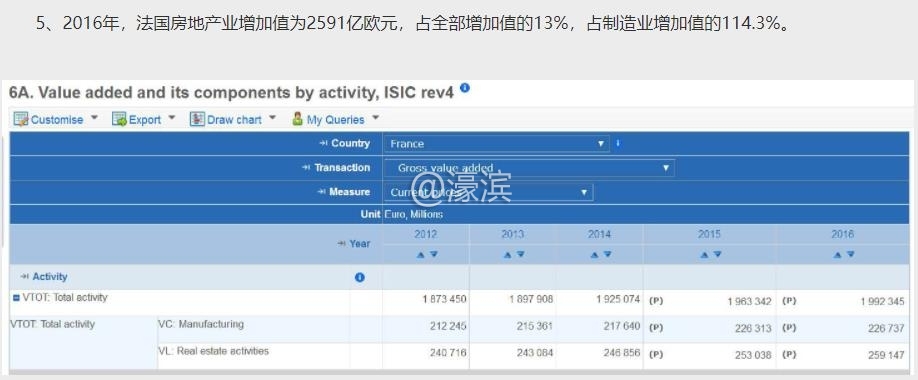Click the Export spreadsheet icon
918x380 pixels.
(x=119, y=119)
